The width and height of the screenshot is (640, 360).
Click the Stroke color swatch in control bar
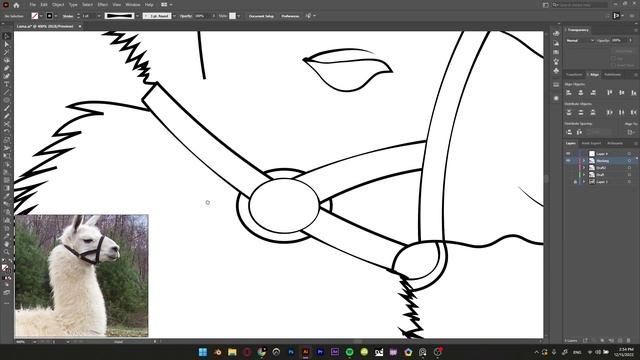tap(49, 16)
